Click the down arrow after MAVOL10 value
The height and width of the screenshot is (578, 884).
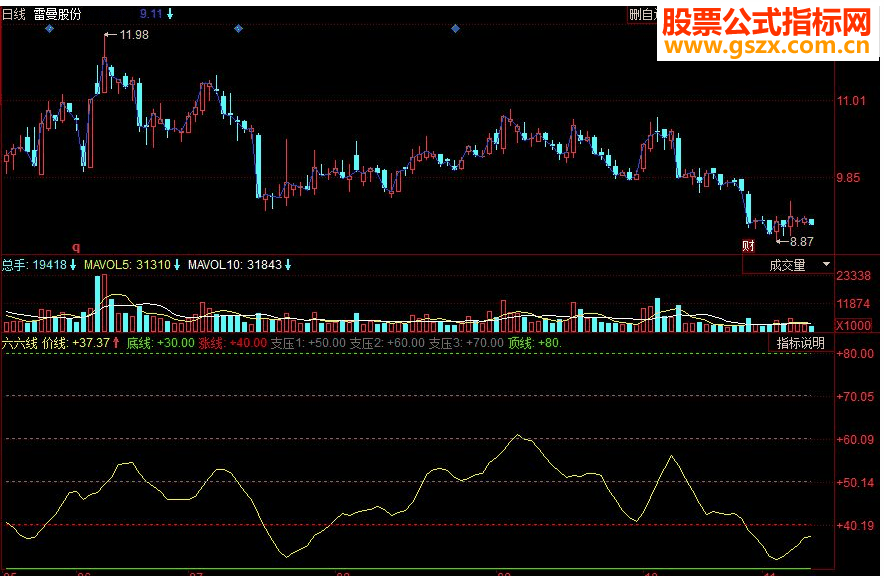click(288, 264)
